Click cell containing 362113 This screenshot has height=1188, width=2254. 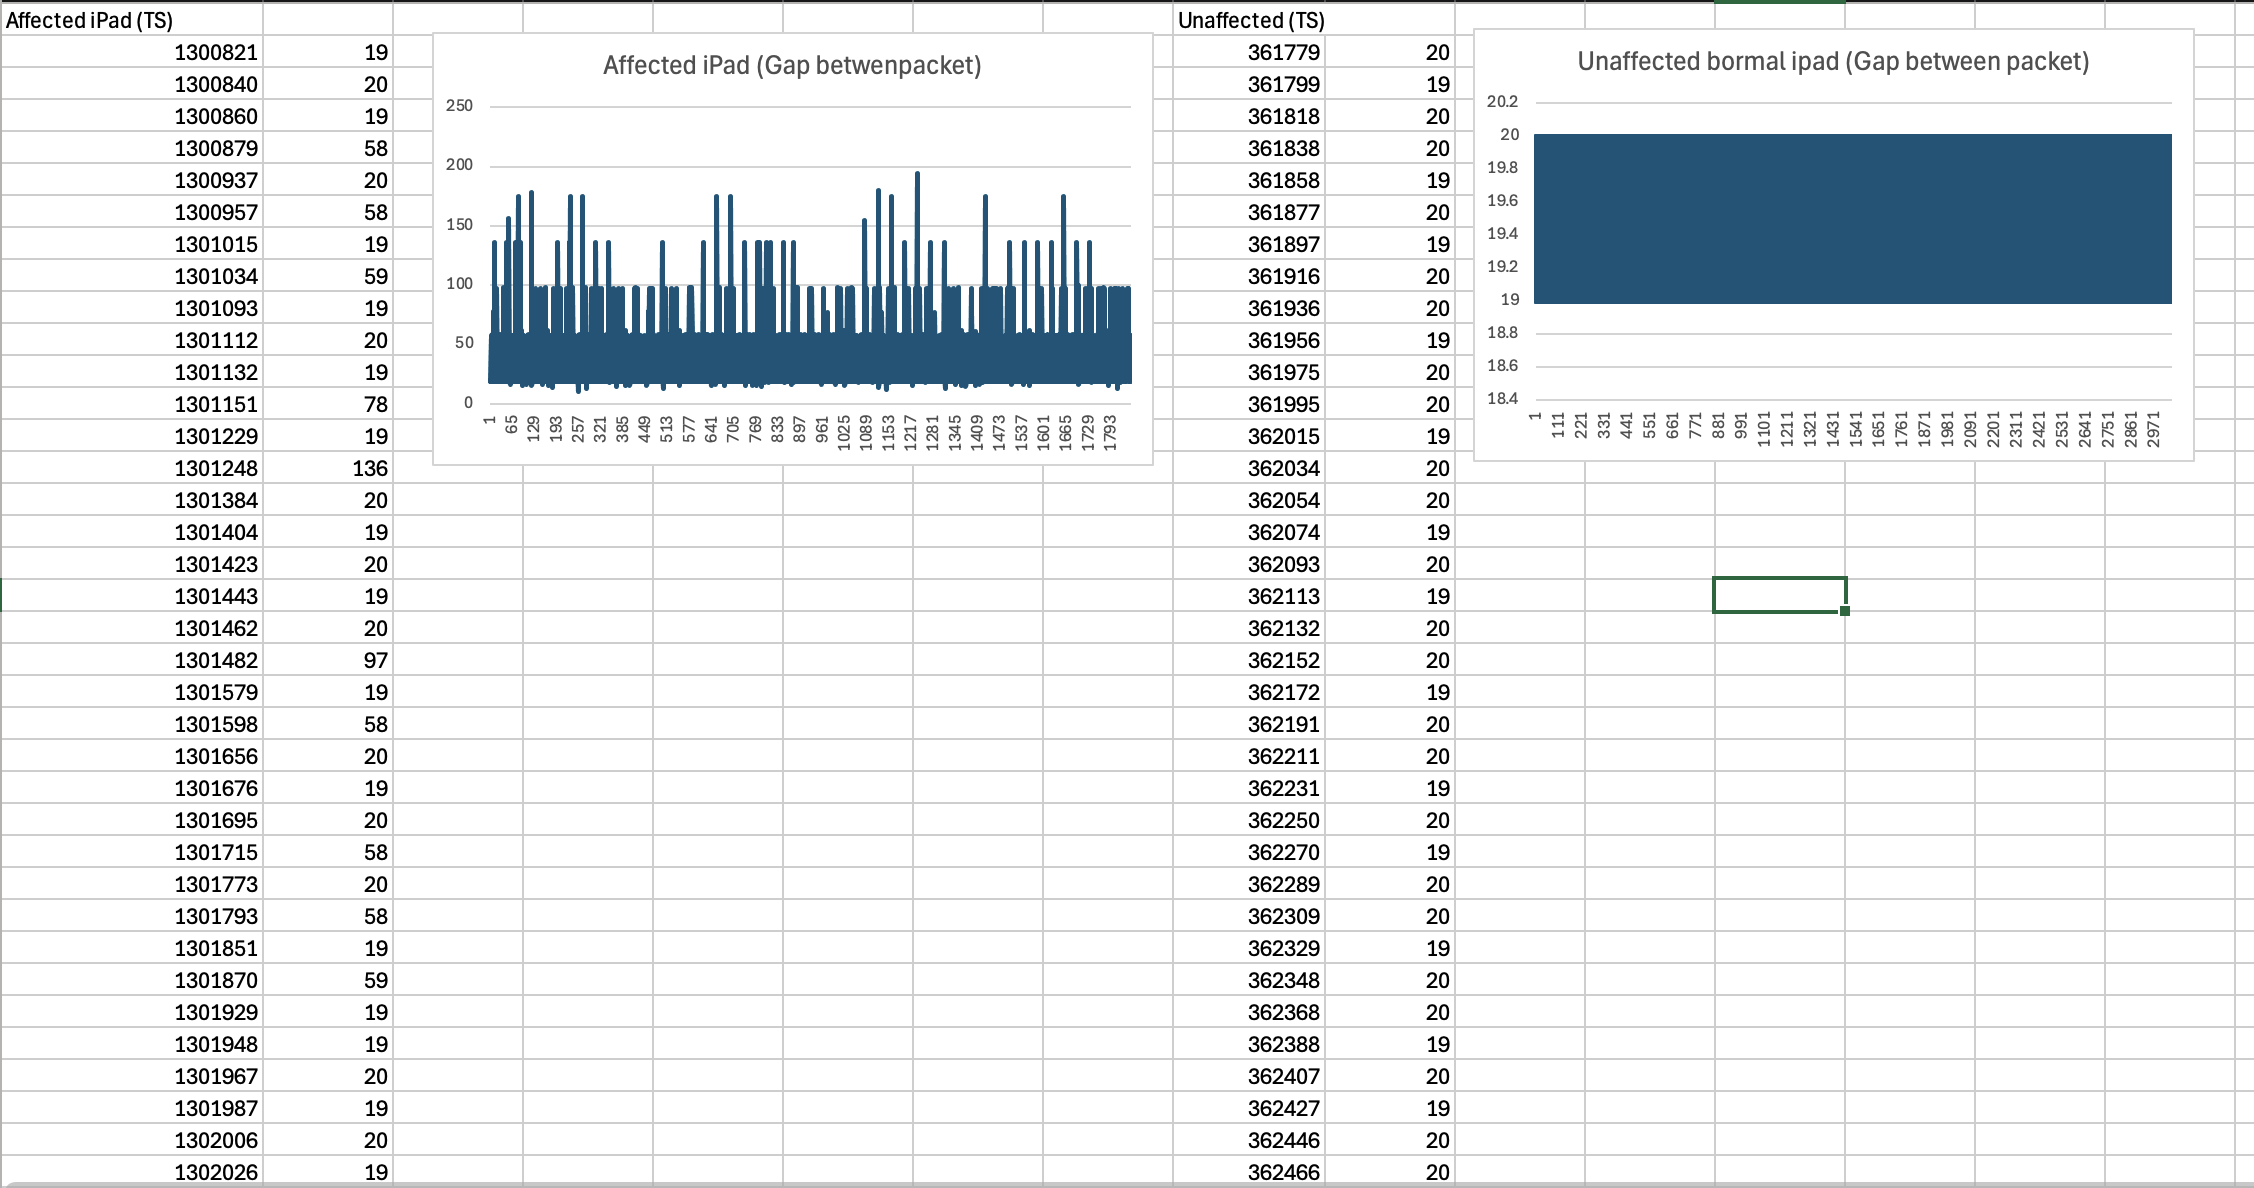[1283, 596]
